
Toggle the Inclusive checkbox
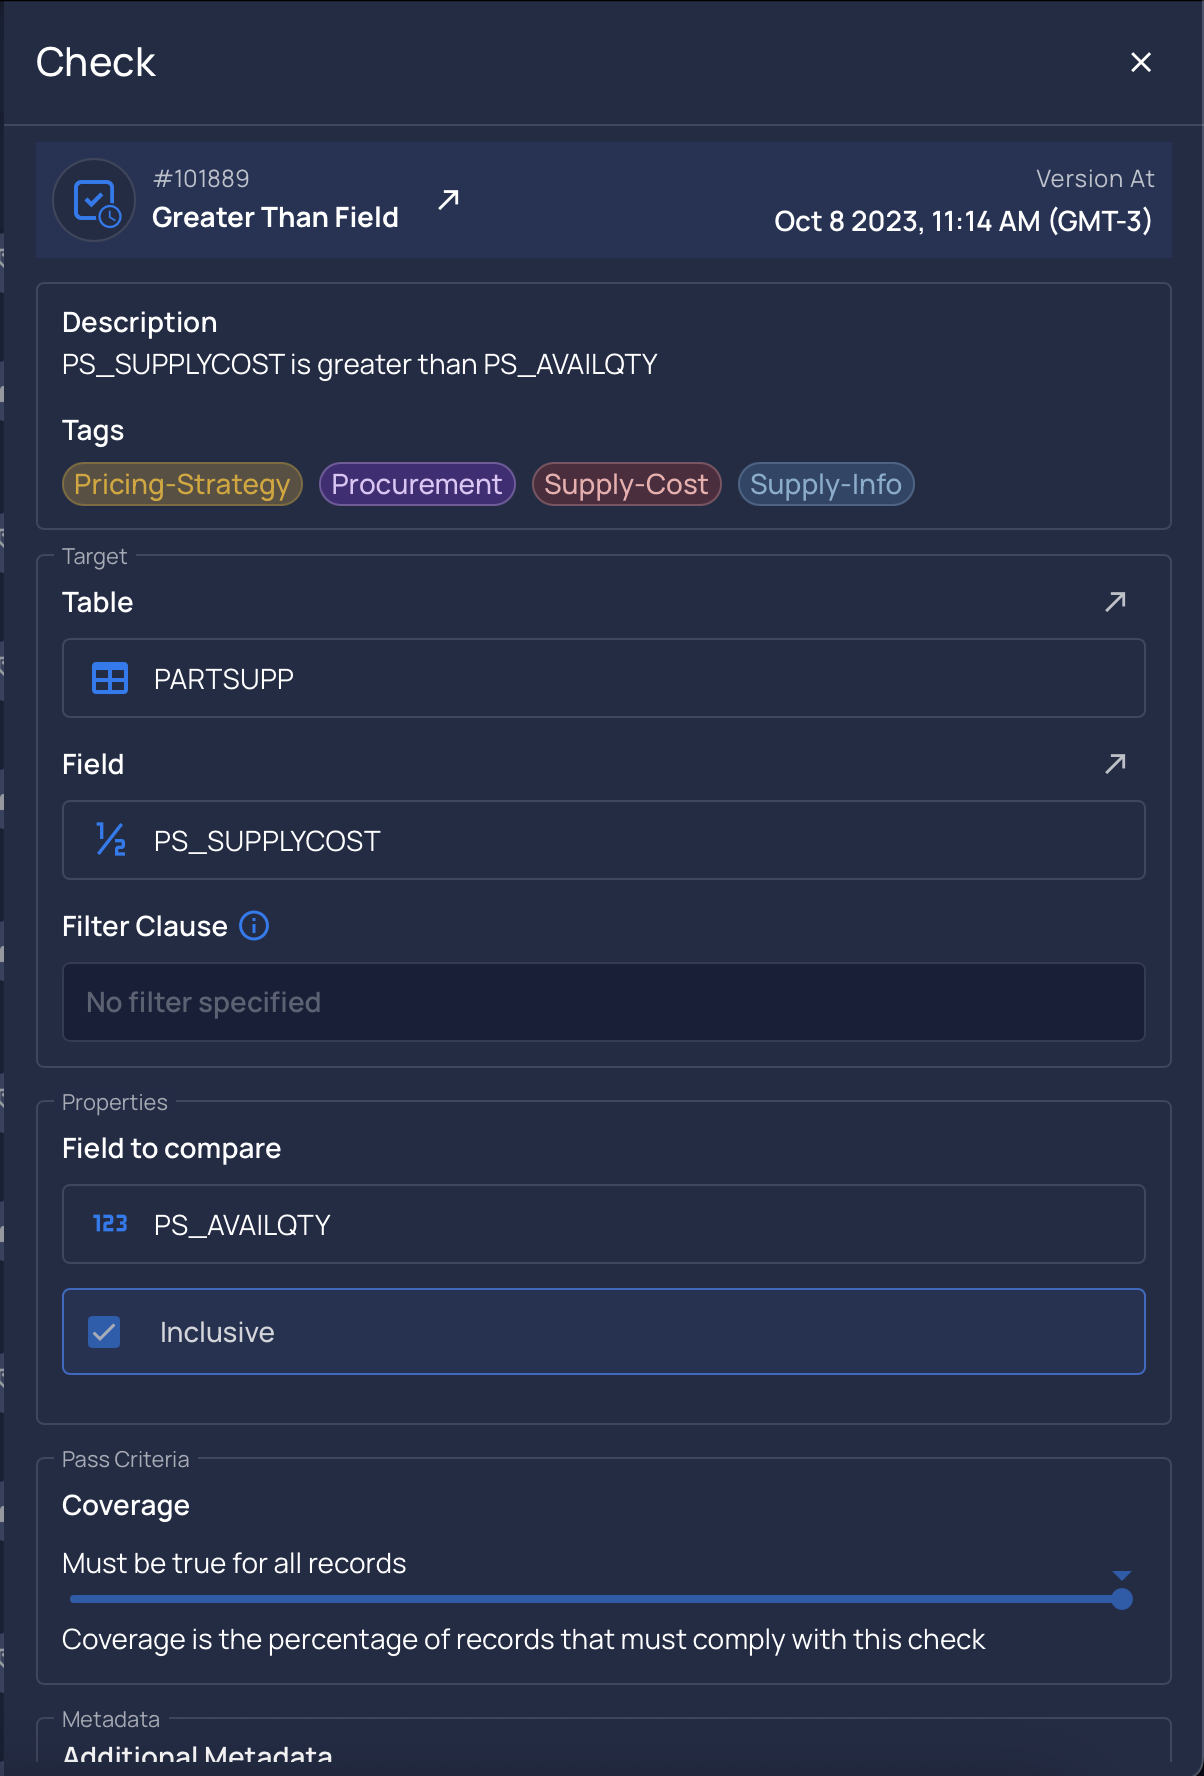click(104, 1332)
